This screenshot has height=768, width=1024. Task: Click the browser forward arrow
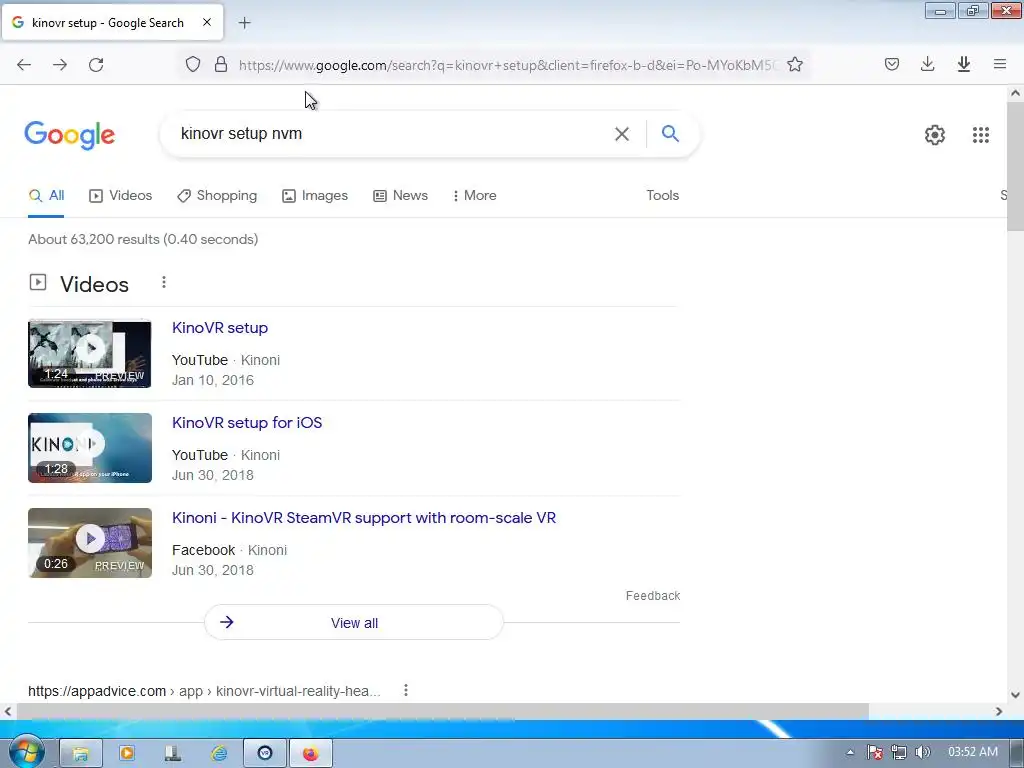[60, 65]
